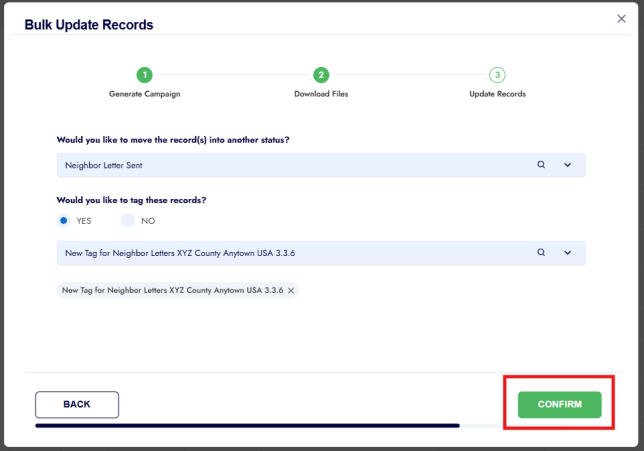Click step 1 circle icon
The image size is (644, 451).
[145, 75]
